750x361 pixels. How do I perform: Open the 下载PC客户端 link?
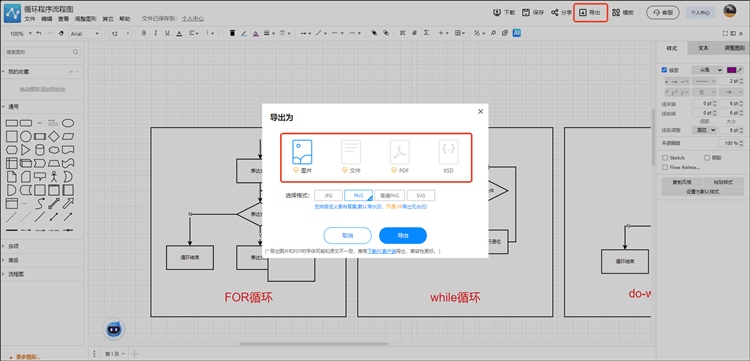381,251
